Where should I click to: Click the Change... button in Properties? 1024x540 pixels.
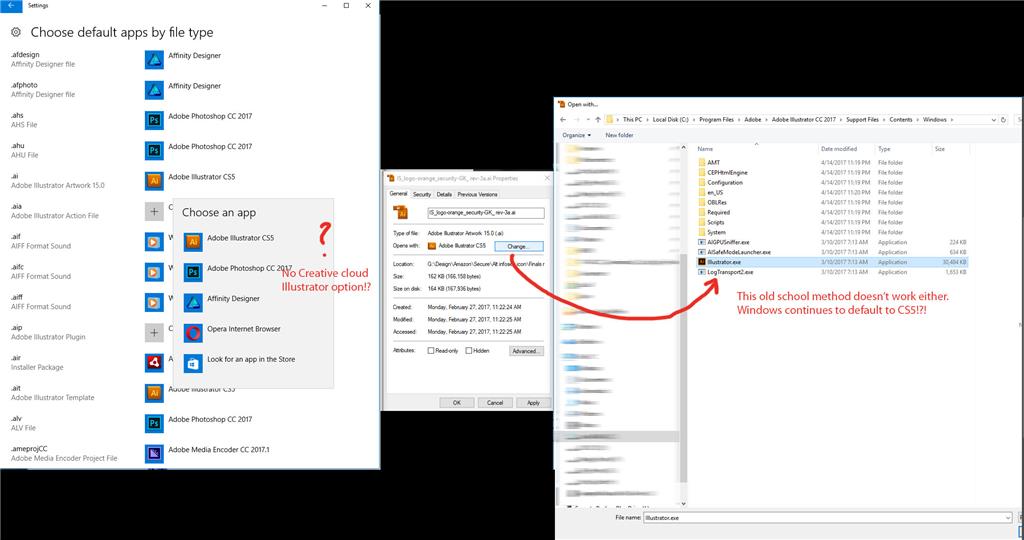(519, 246)
